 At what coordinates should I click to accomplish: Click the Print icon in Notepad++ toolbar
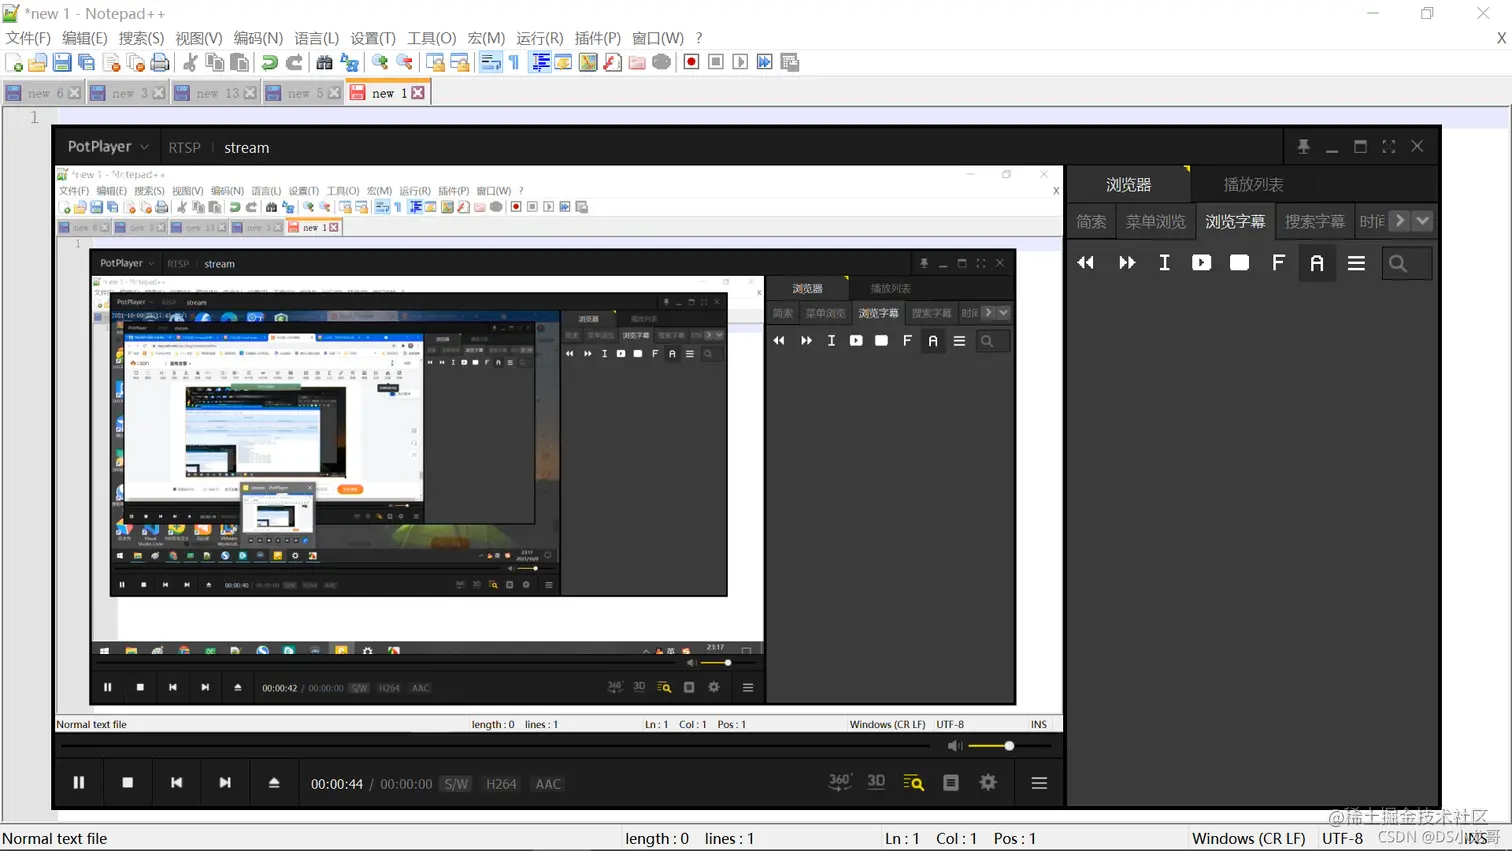tap(160, 62)
